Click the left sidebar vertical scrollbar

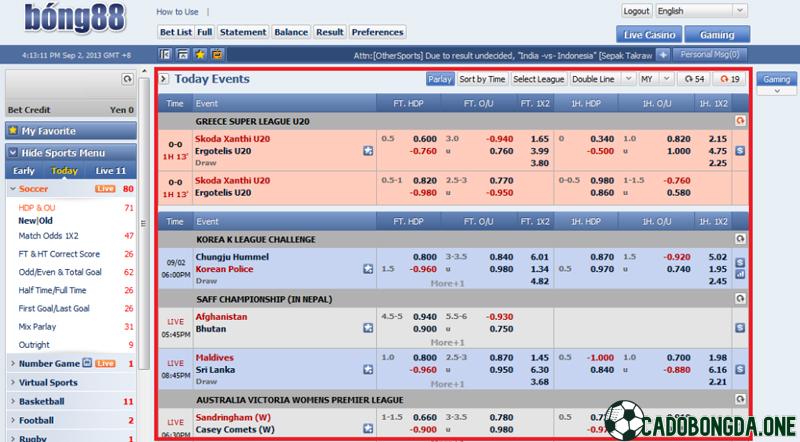[143, 223]
